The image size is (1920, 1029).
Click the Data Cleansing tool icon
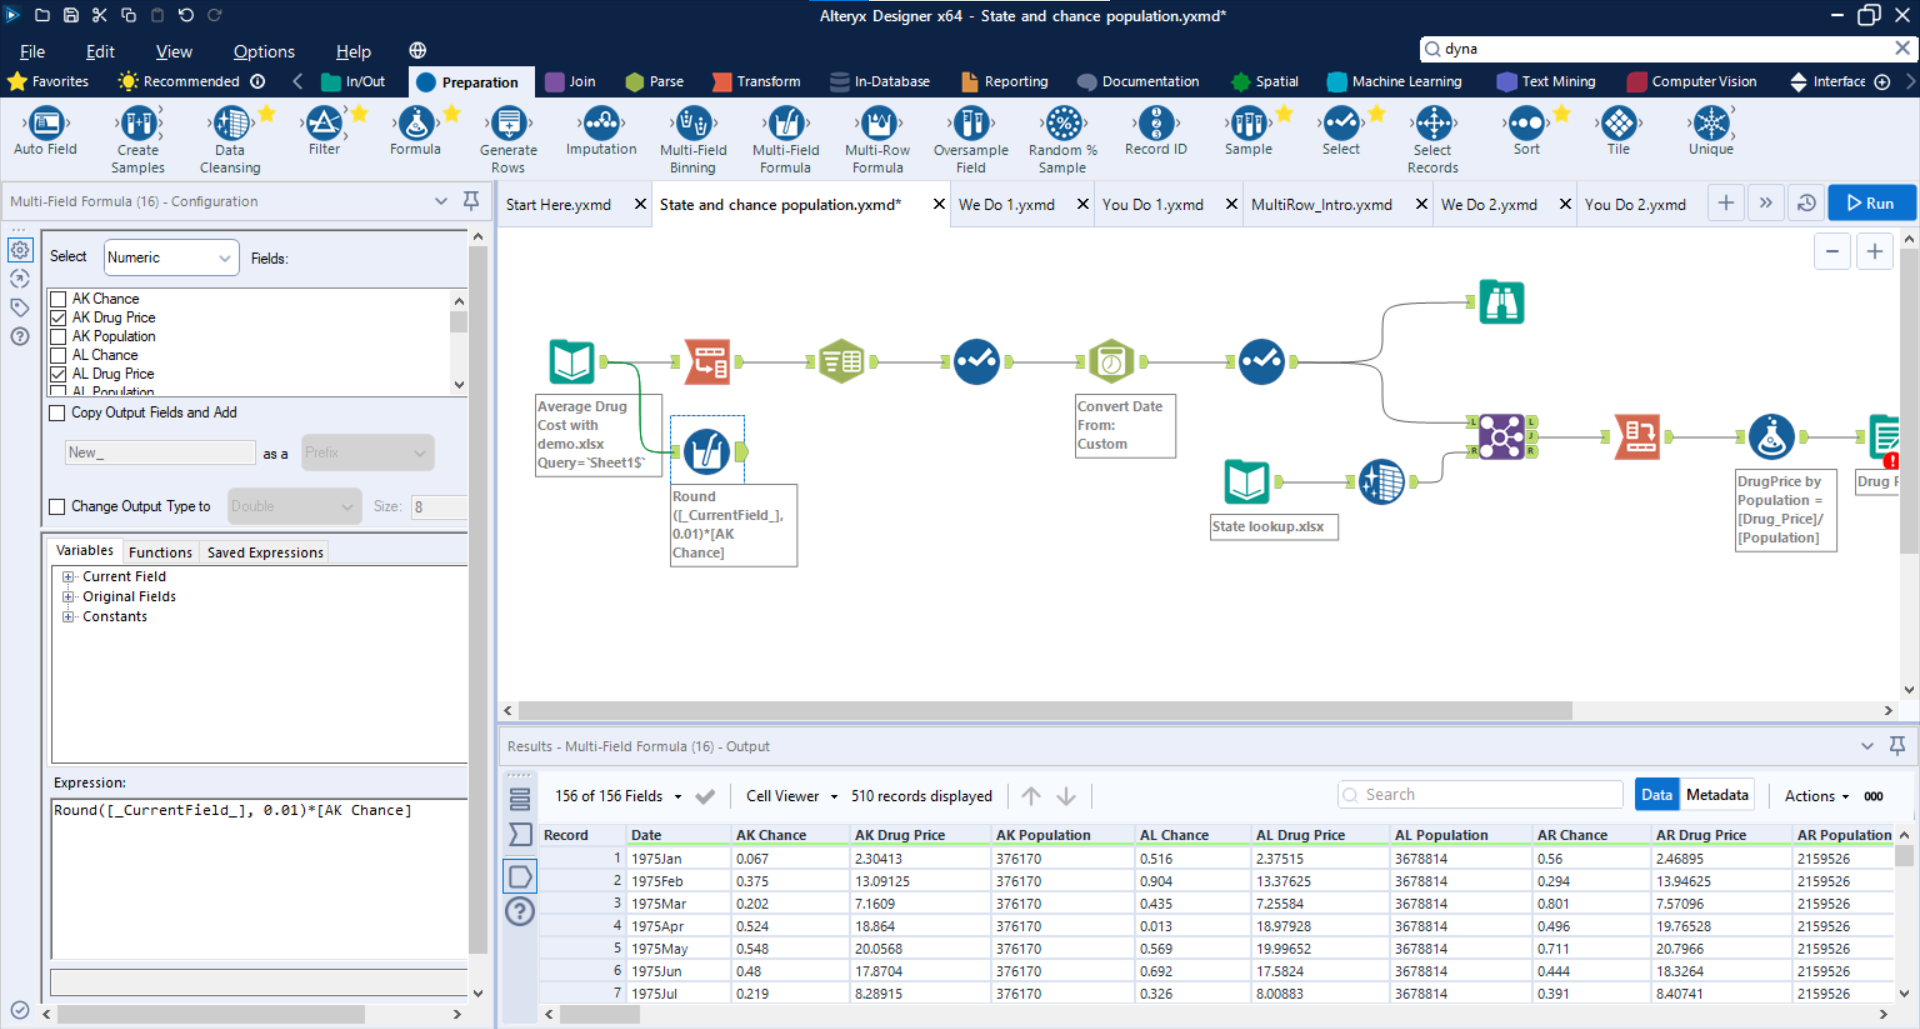point(230,125)
